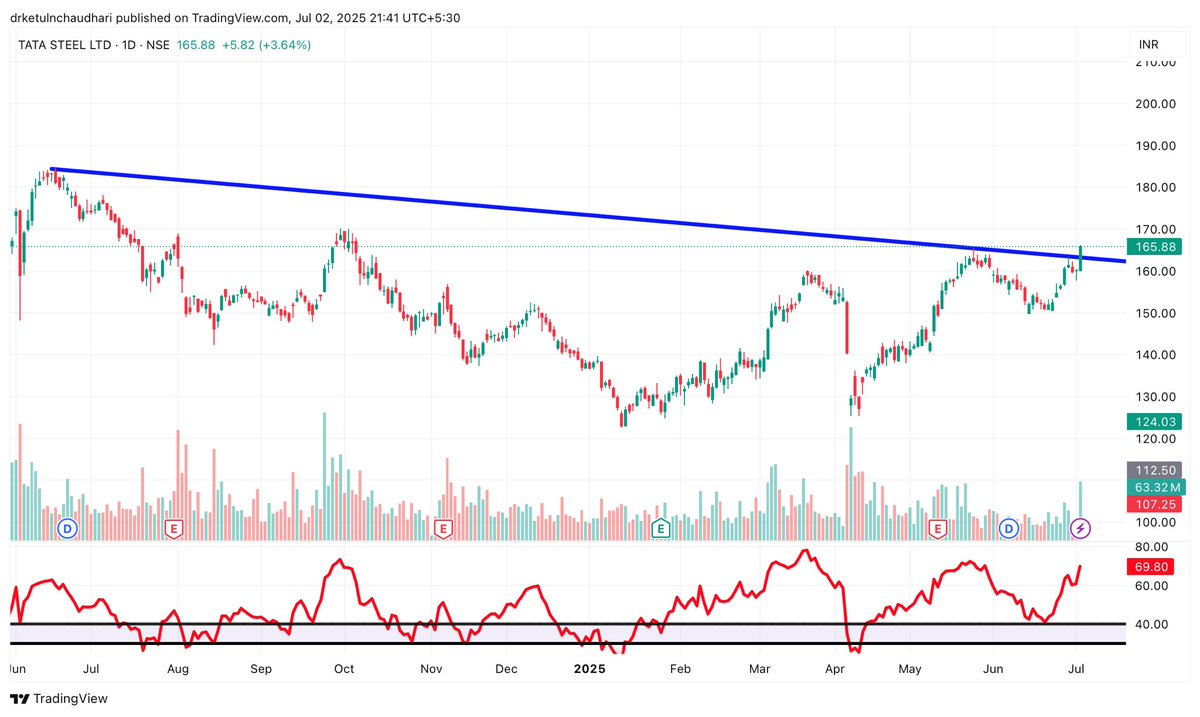Open the purple lightning event marker
The height and width of the screenshot is (717, 1200).
point(1080,527)
